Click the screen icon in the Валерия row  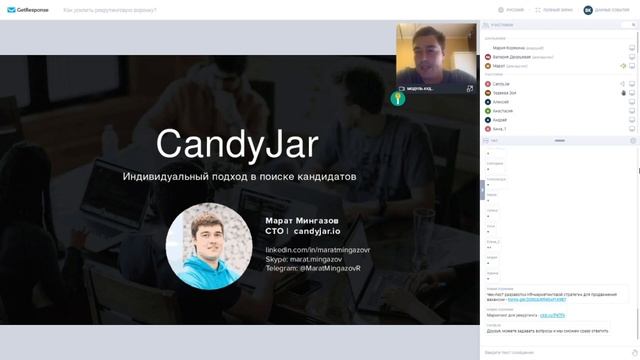coord(632,57)
